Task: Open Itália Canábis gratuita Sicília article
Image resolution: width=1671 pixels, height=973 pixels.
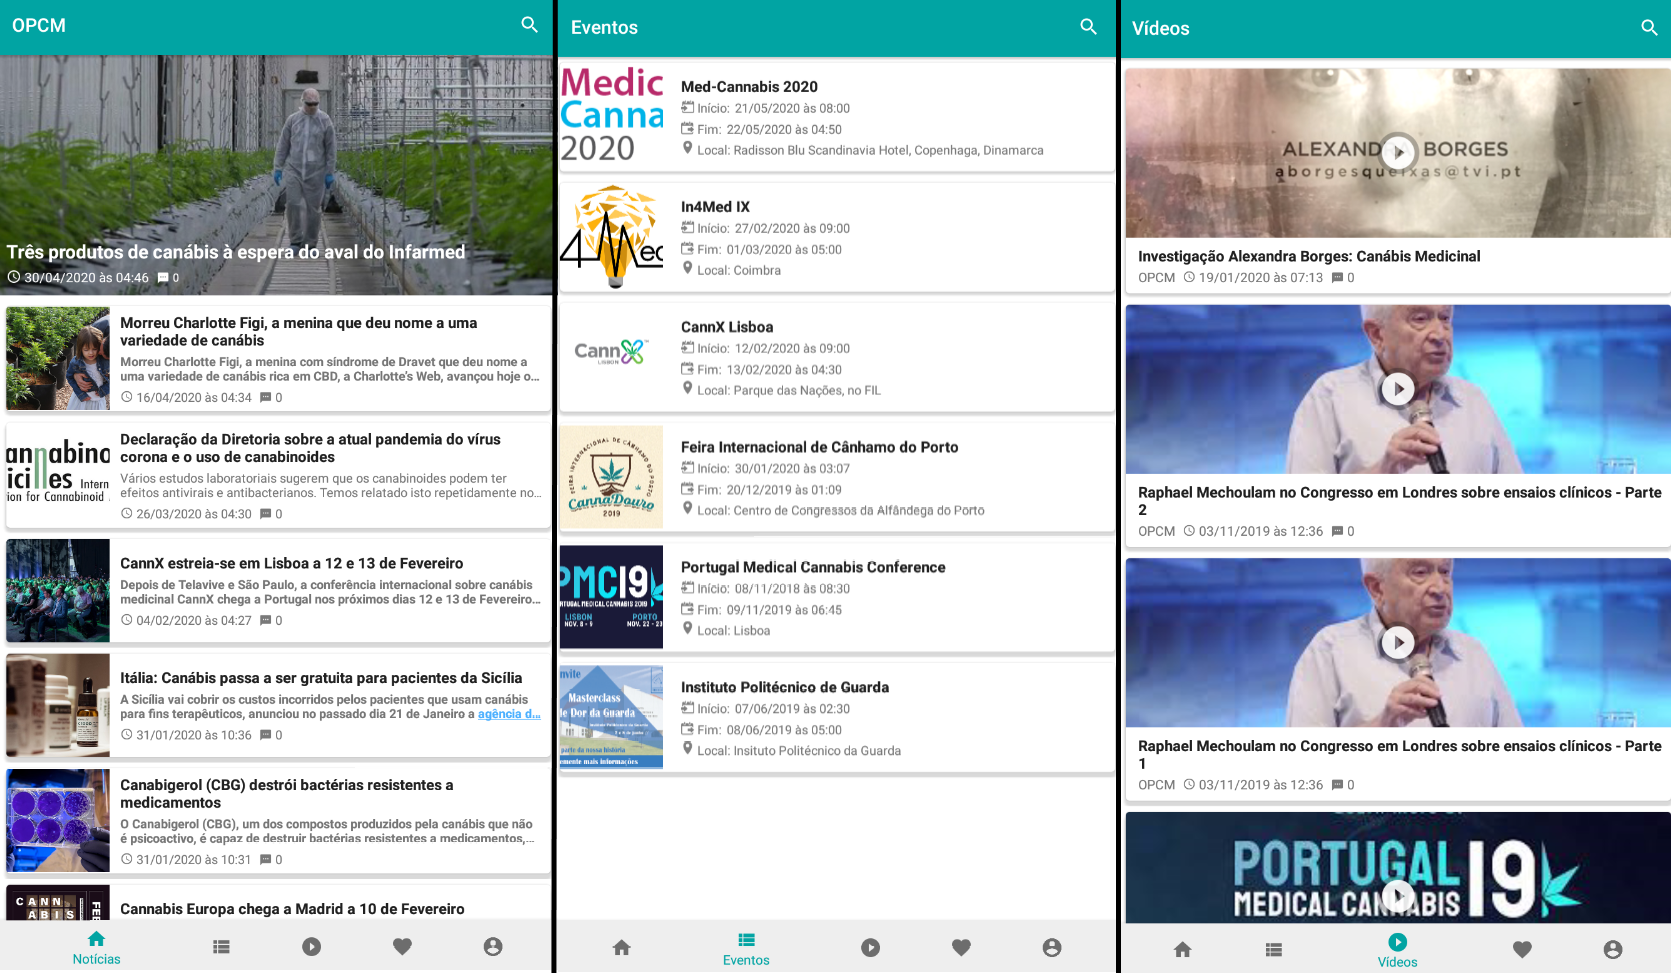Action: click(x=278, y=705)
